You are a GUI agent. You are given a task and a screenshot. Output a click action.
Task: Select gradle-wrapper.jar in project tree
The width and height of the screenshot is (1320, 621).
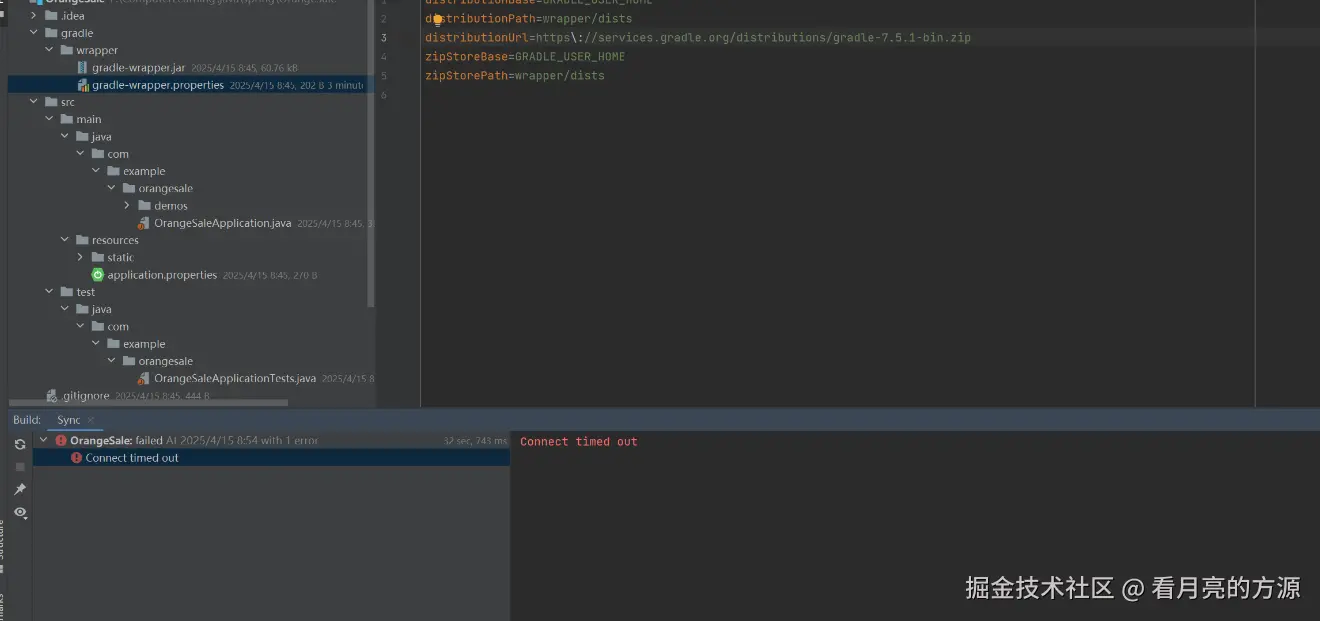coord(138,68)
